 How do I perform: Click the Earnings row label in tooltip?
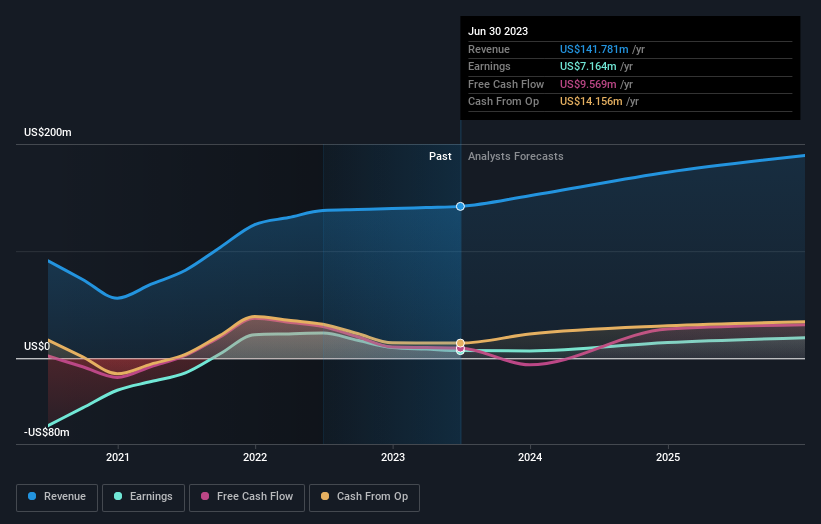489,66
